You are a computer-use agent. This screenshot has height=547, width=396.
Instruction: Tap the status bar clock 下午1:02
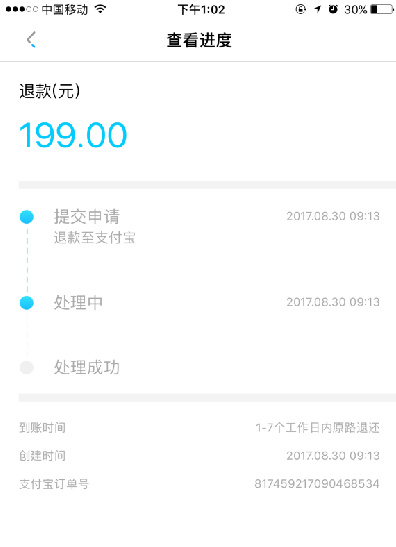pos(201,9)
